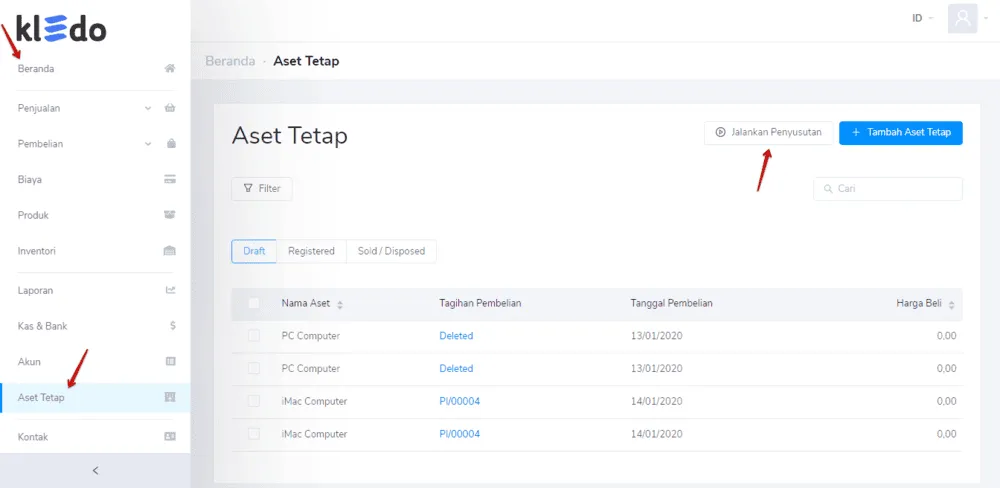This screenshot has height=488, width=1000.
Task: Open the PI/00004 purchase invoice link
Action: pos(459,401)
